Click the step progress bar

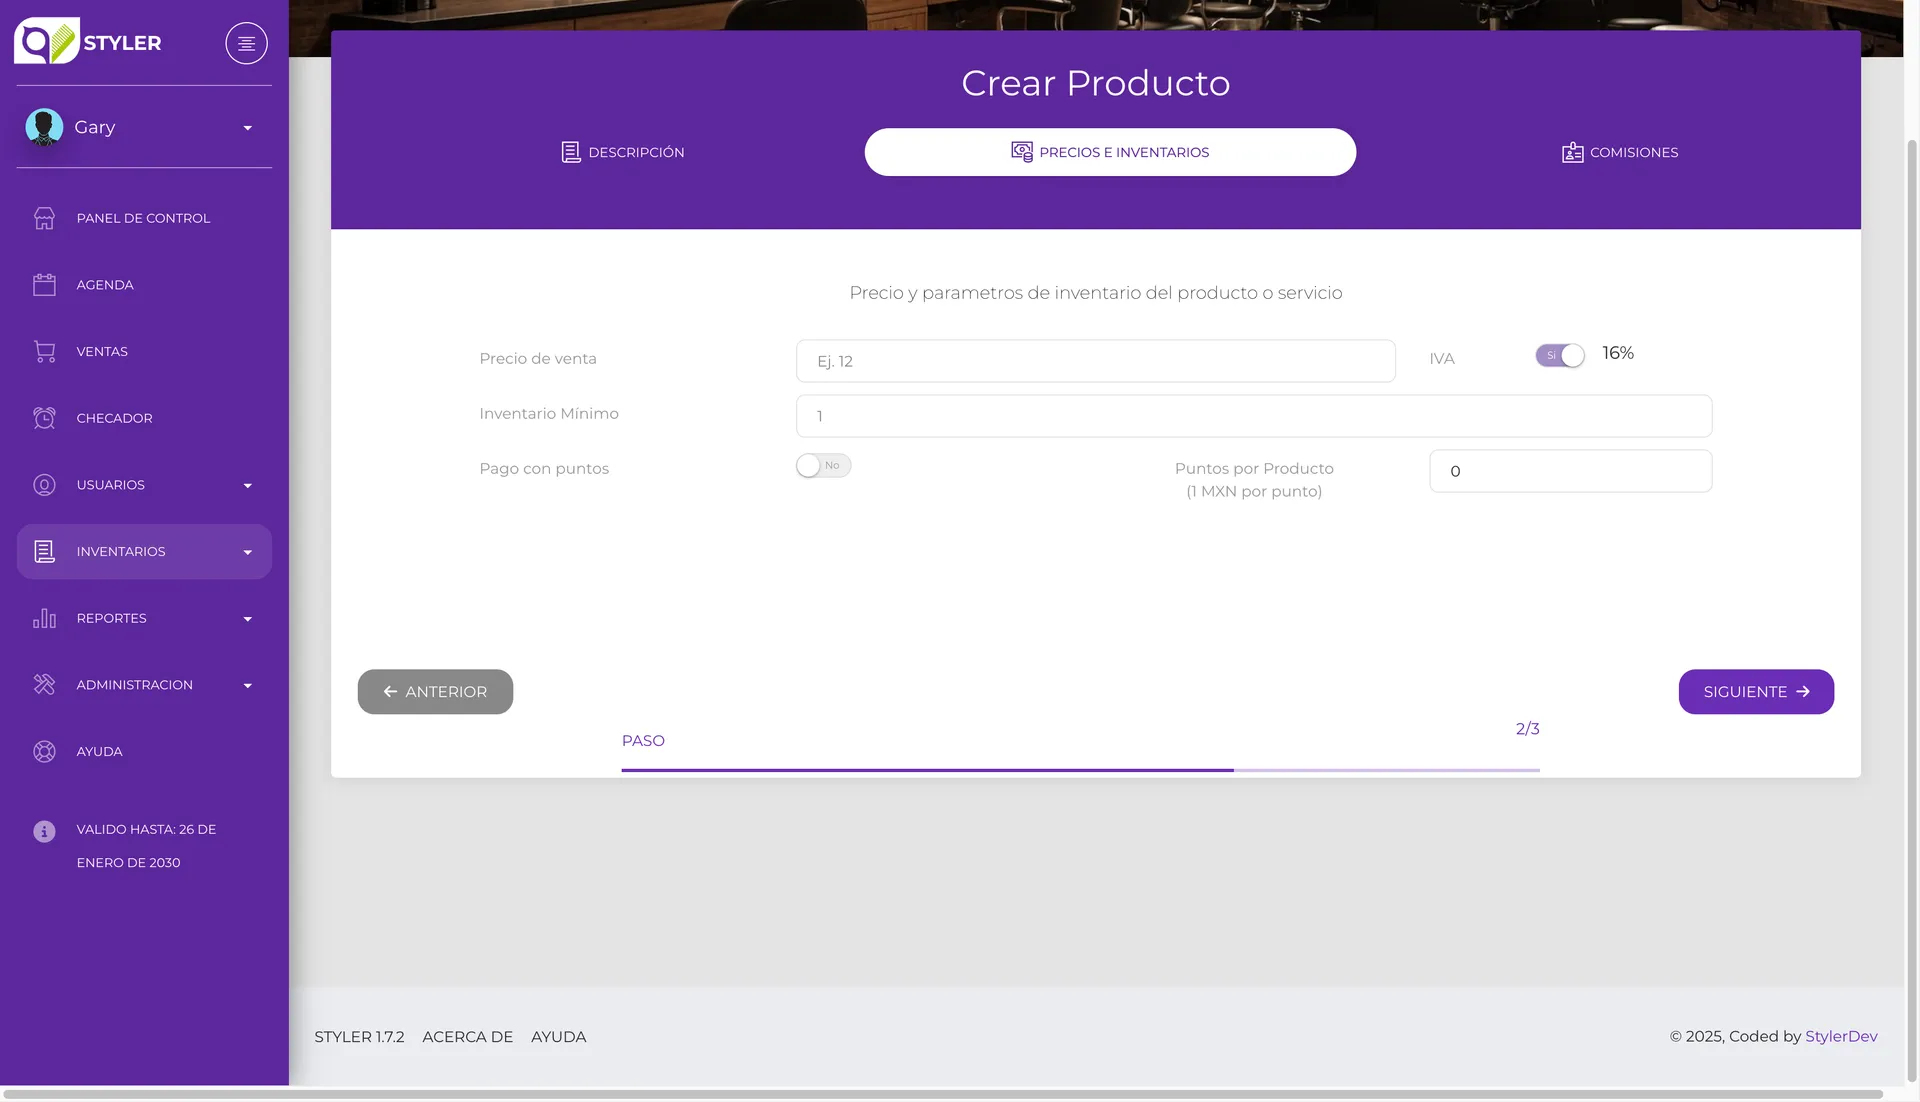point(1080,770)
